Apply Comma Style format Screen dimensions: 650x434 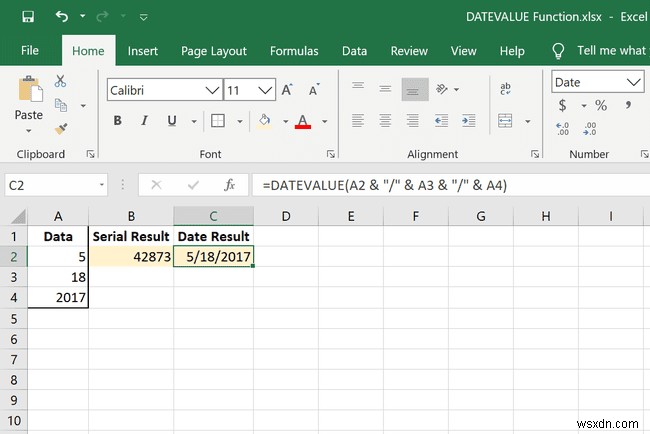point(629,105)
